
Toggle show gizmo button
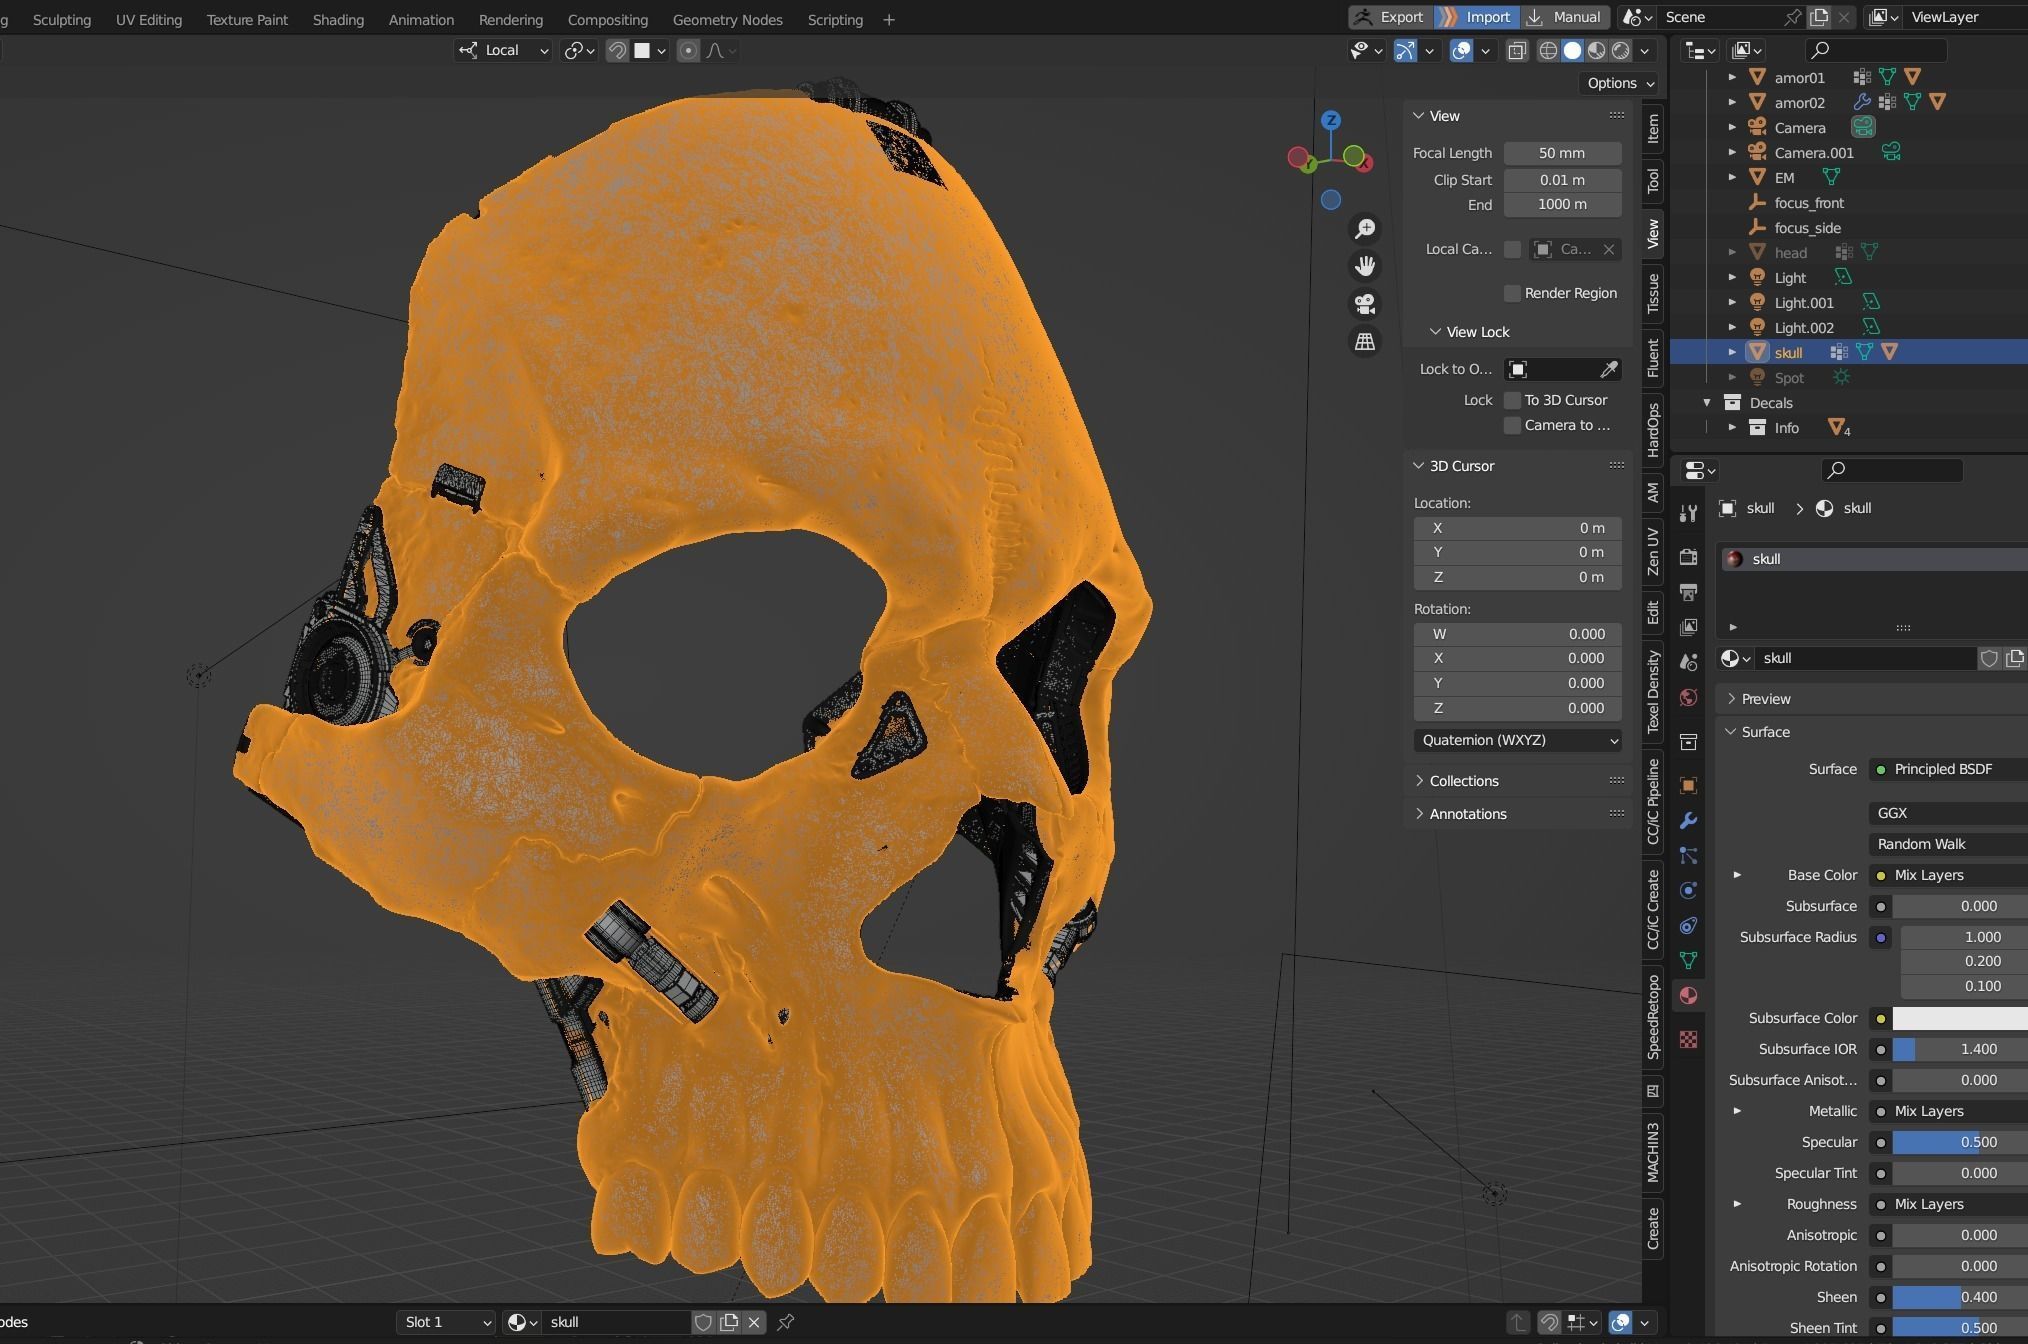click(1405, 51)
